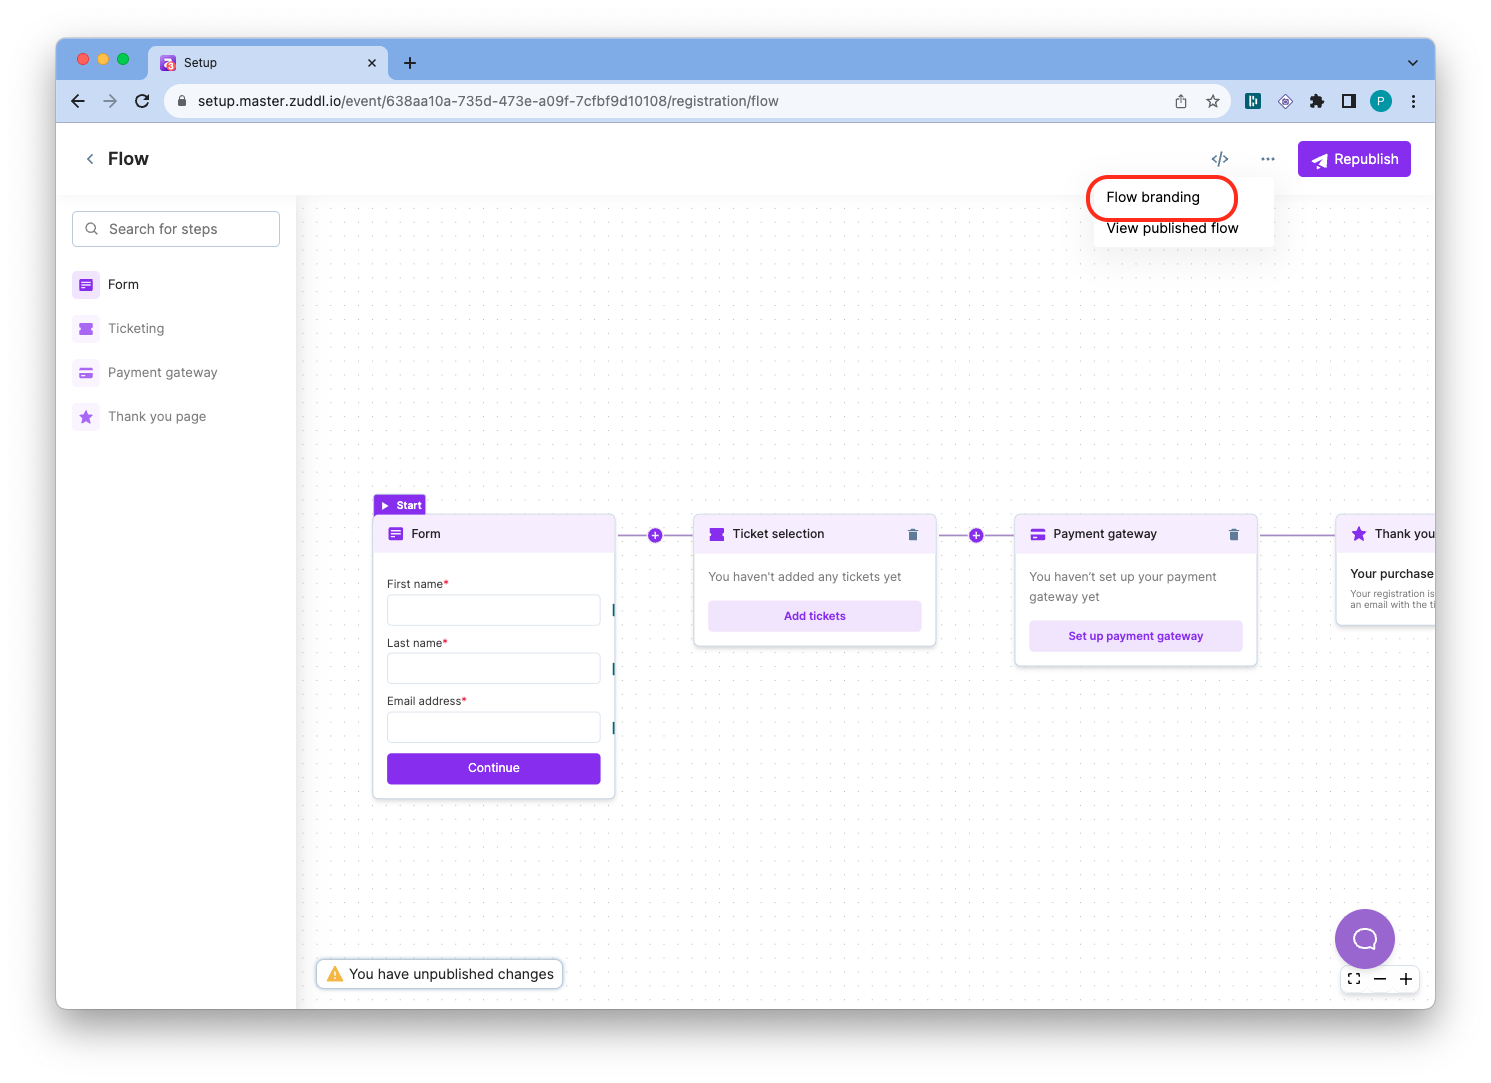Toggle the browser side panel
Image resolution: width=1491 pixels, height=1083 pixels.
[x=1349, y=101]
